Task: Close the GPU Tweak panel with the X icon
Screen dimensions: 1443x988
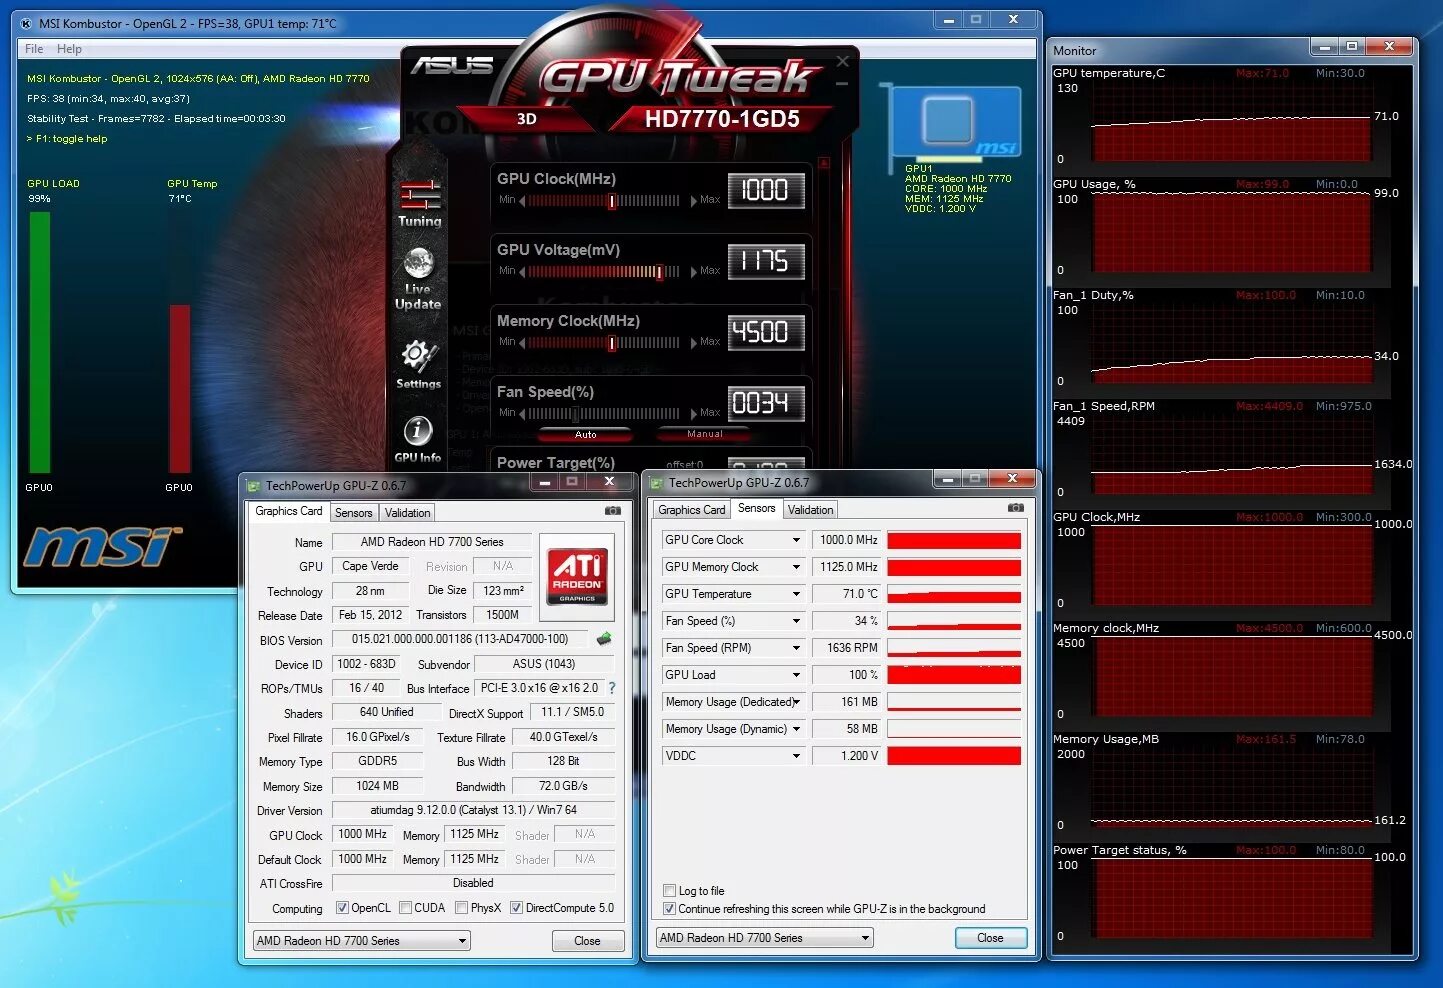Action: (x=843, y=62)
